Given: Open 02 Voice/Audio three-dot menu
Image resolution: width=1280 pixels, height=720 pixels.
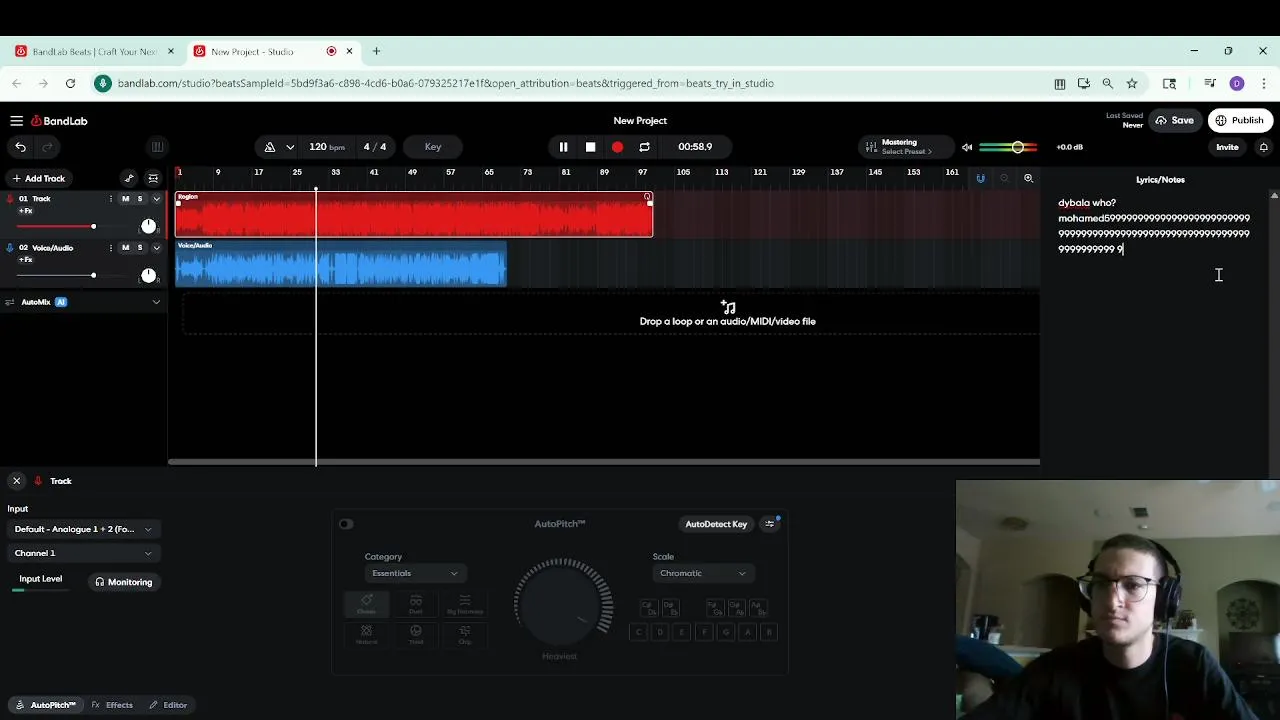Looking at the screenshot, I should (111, 247).
